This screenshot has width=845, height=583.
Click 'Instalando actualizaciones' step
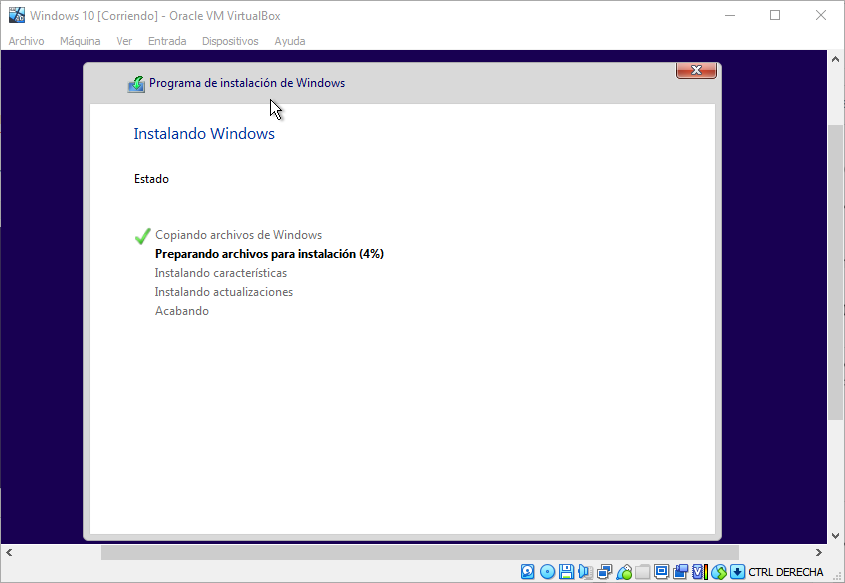click(x=224, y=292)
